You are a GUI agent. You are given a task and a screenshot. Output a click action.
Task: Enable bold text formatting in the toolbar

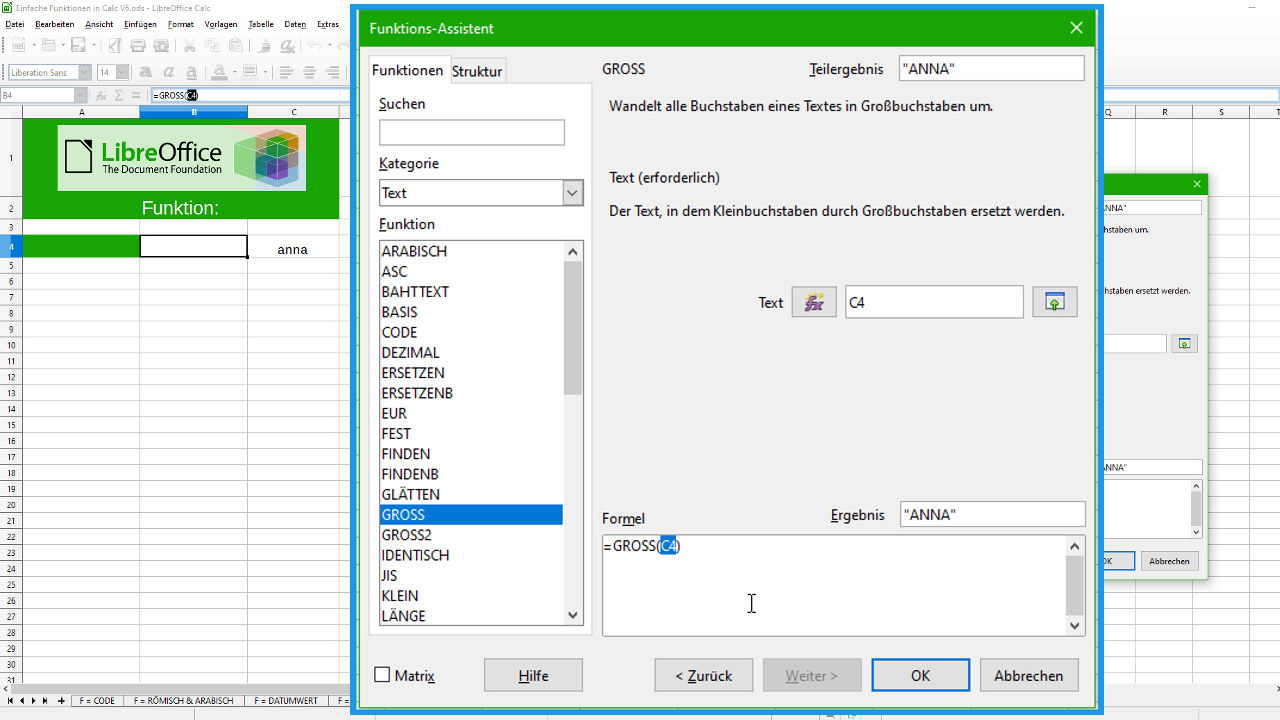point(144,70)
